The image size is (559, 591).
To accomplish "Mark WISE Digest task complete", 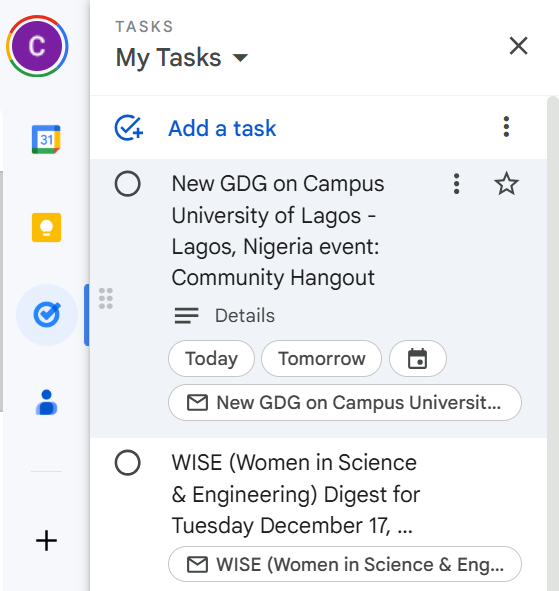I will [128, 462].
